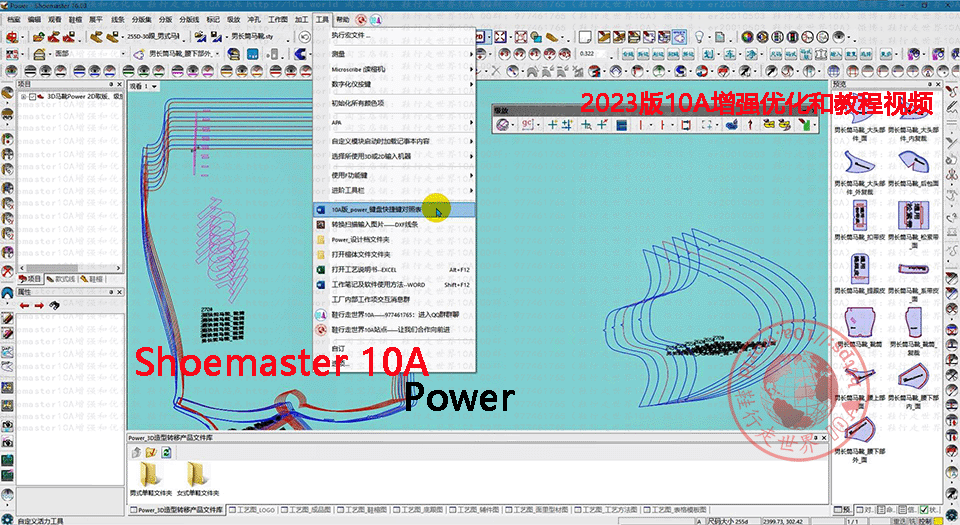Choose 工作笔记及软件使用方法-WORD entry

click(x=394, y=285)
